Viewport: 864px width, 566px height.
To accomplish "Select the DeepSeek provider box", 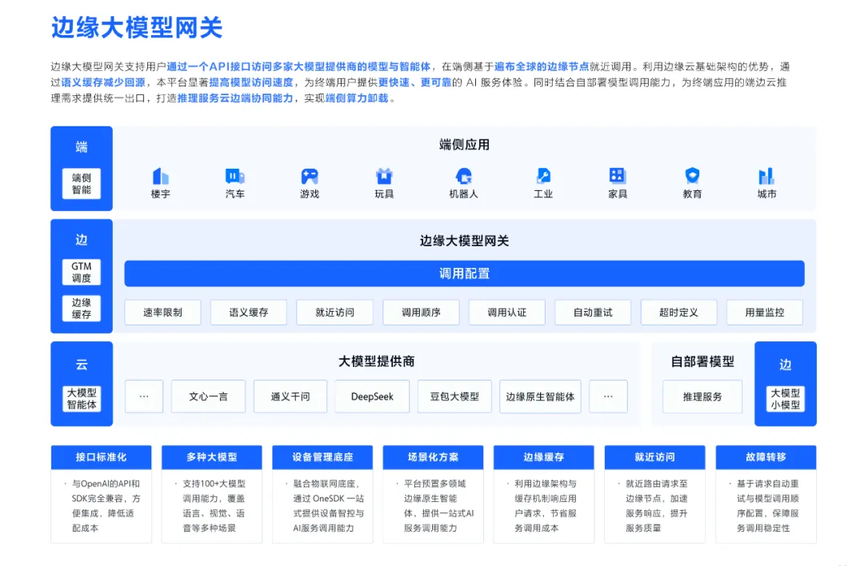I will point(372,396).
